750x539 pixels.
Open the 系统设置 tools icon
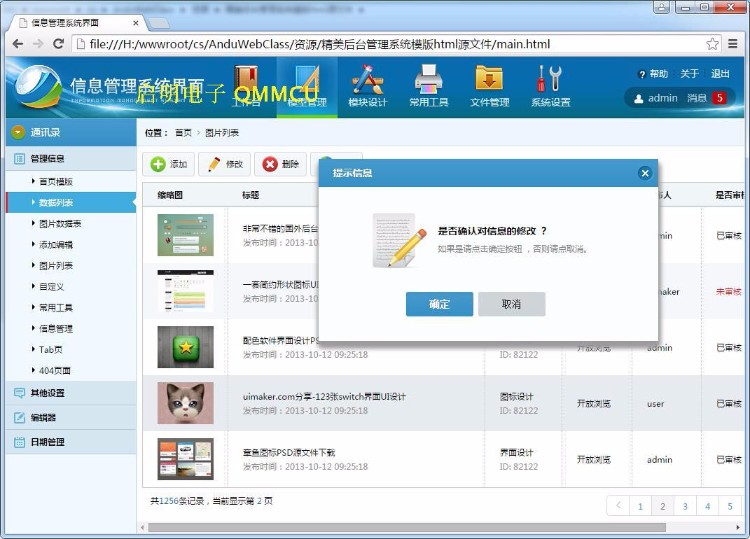tap(551, 86)
